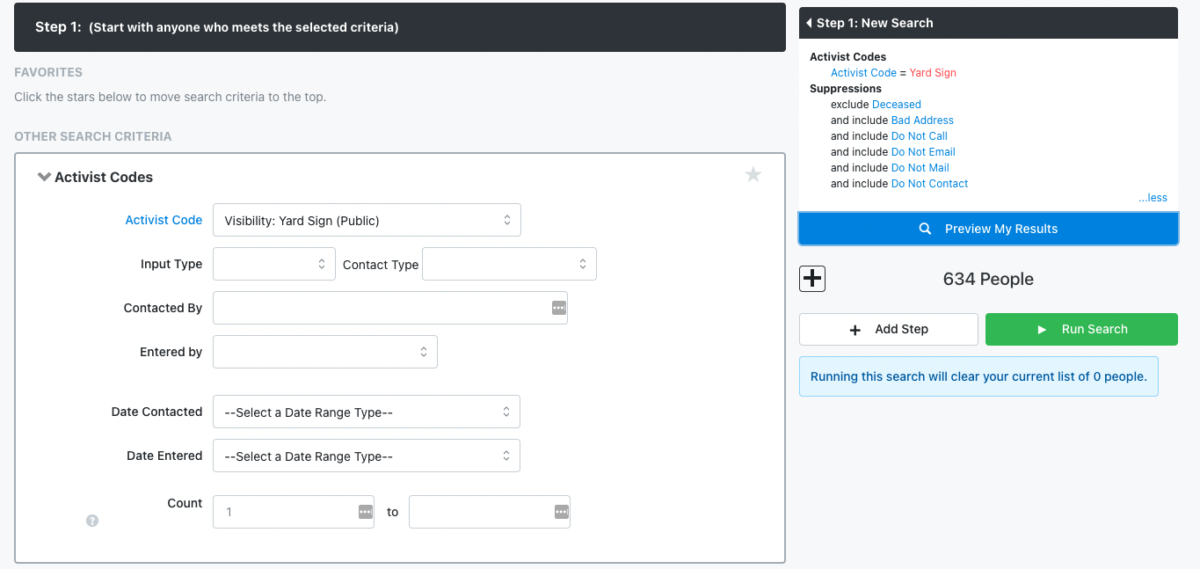This screenshot has width=1200, height=569.
Task: Expand the Contact Type dropdown
Action: tap(509, 264)
